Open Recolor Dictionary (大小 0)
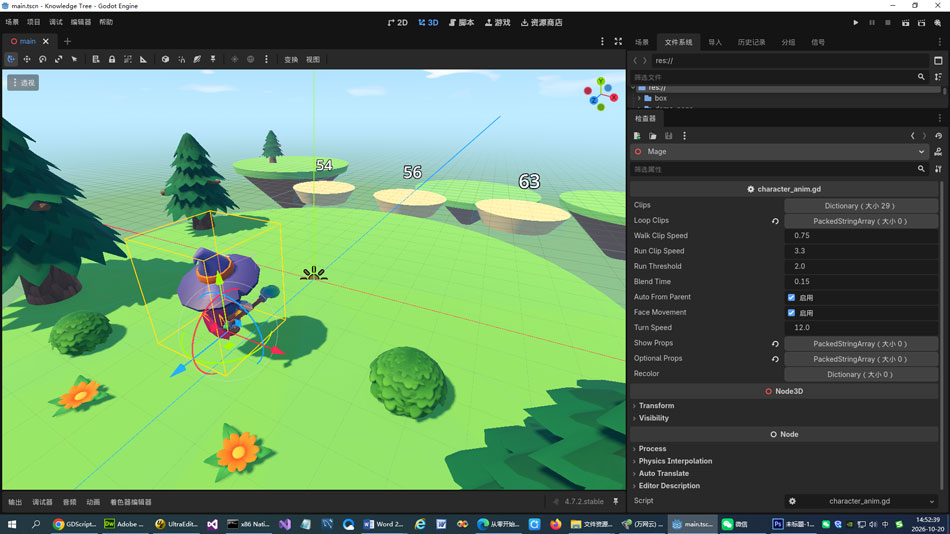This screenshot has height=534, width=950. point(860,375)
